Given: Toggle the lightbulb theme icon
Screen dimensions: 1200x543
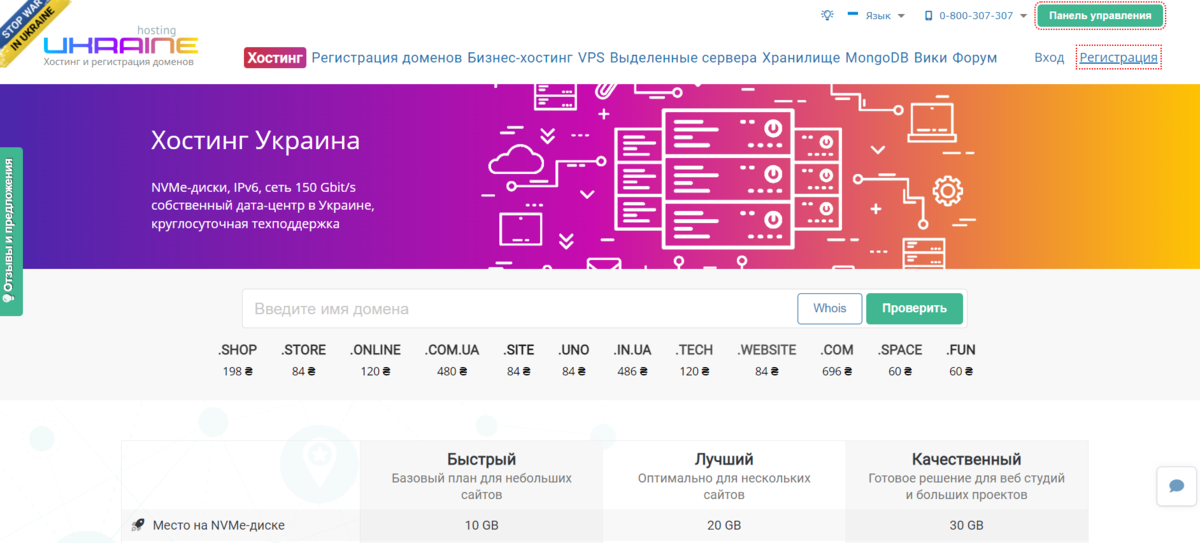Looking at the screenshot, I should pos(827,15).
